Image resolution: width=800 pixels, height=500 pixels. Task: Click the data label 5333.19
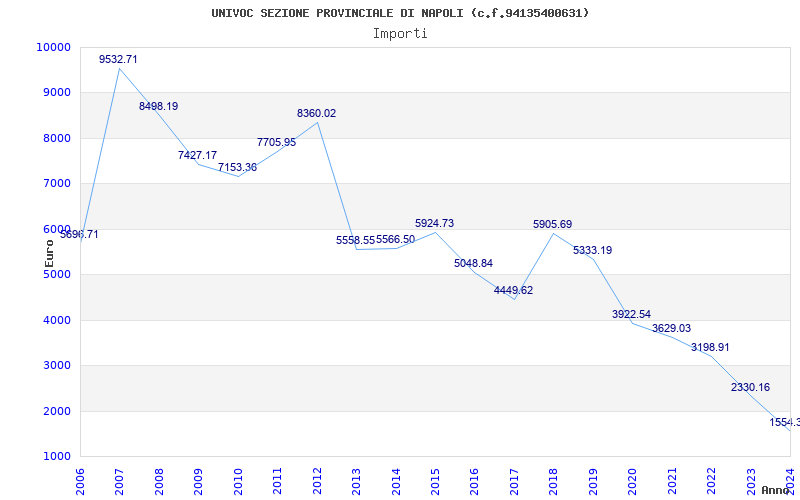(593, 250)
